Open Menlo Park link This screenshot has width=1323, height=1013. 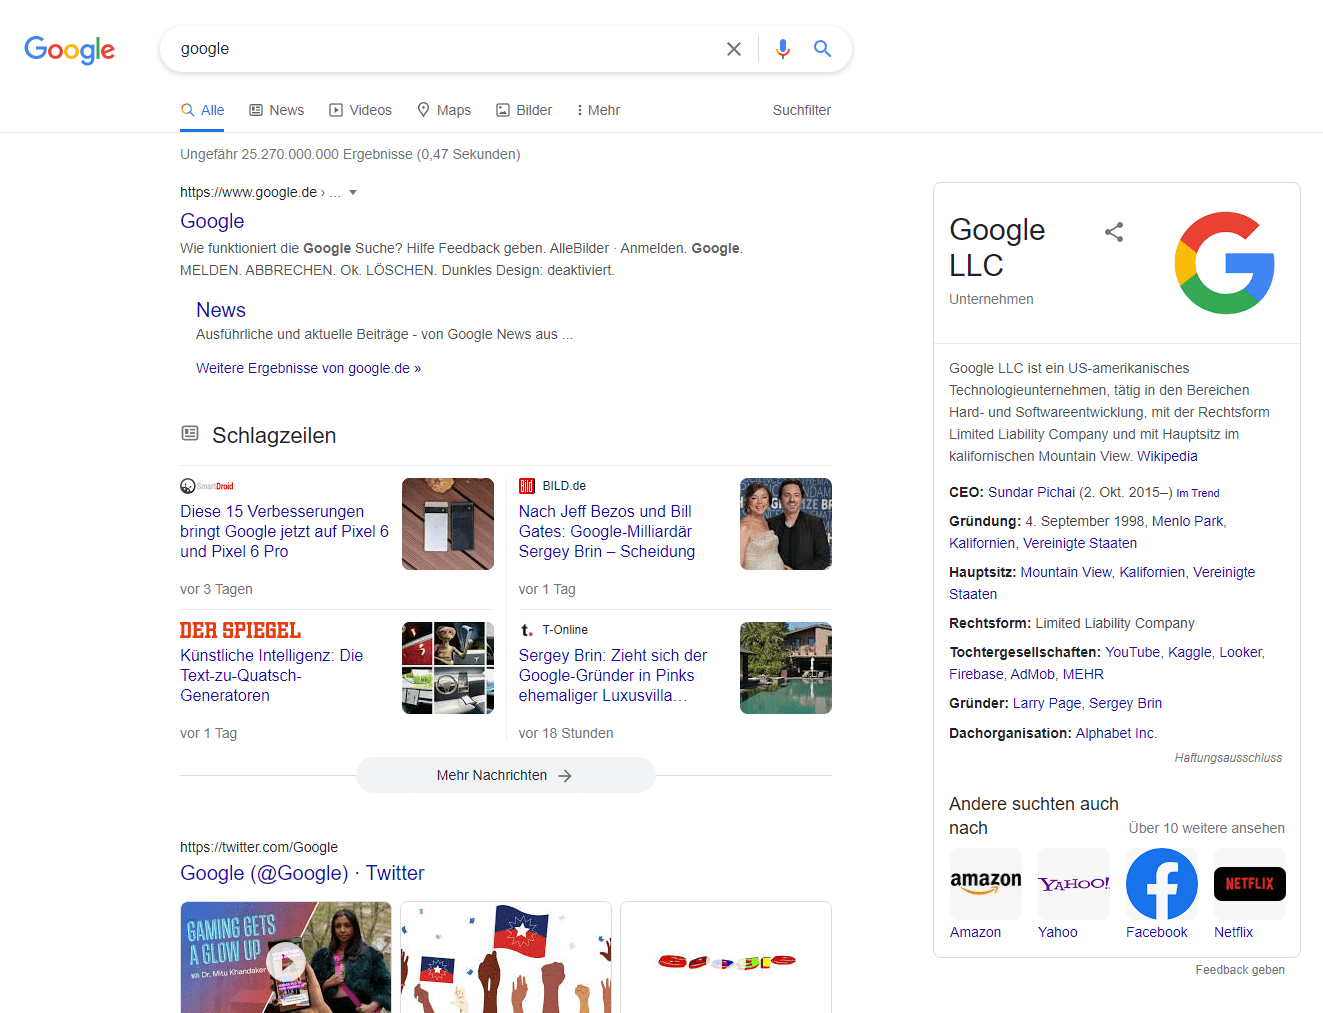(1187, 521)
